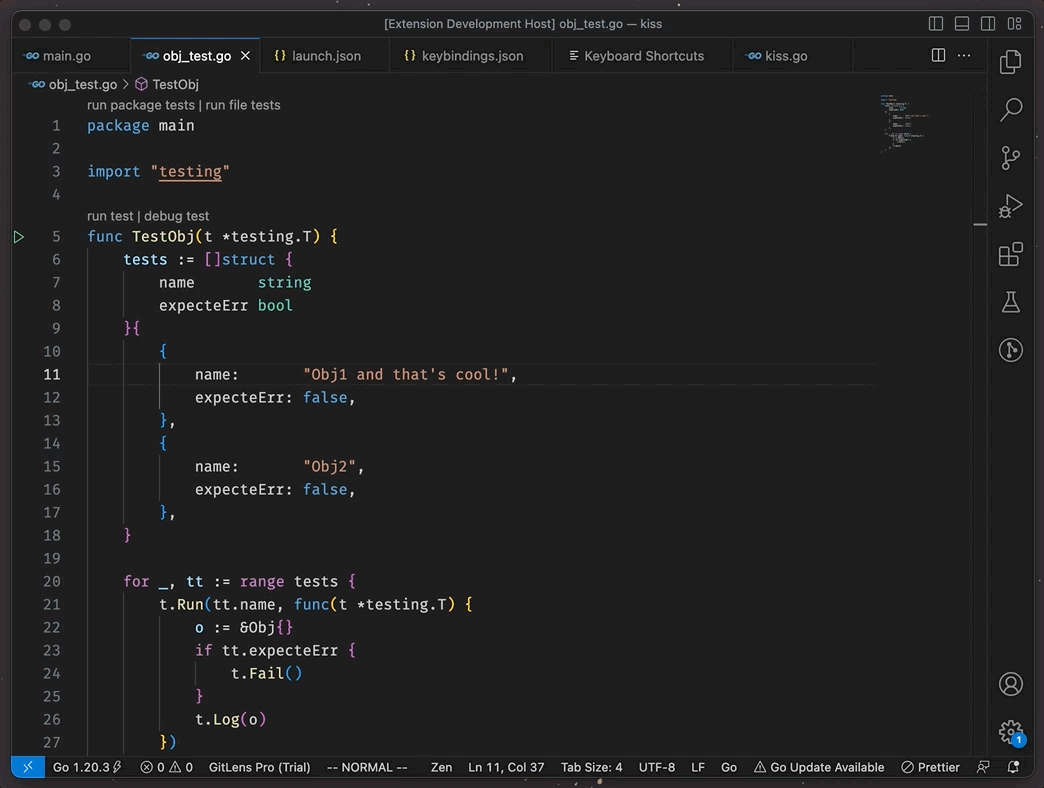Open the Search view icon
Viewport: 1044px width, 788px height.
tap(1011, 109)
